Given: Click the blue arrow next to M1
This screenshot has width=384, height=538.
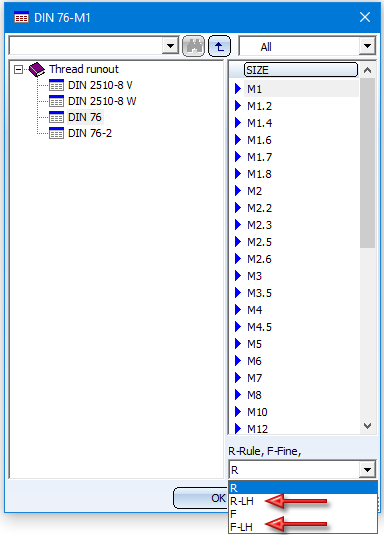Looking at the screenshot, I should [238, 89].
